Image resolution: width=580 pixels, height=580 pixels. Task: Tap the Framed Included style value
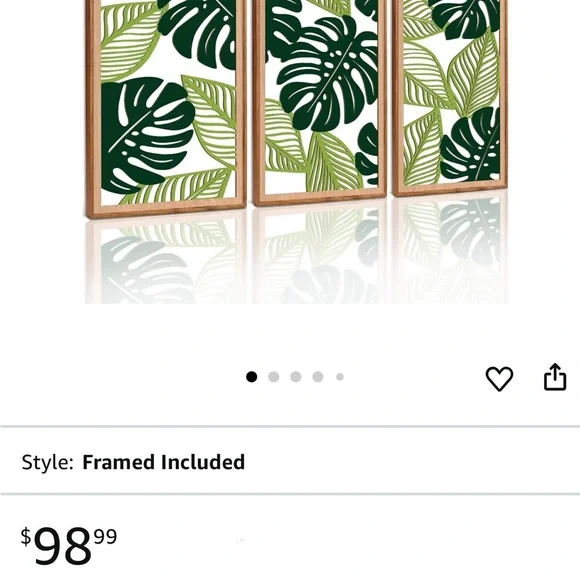[163, 462]
